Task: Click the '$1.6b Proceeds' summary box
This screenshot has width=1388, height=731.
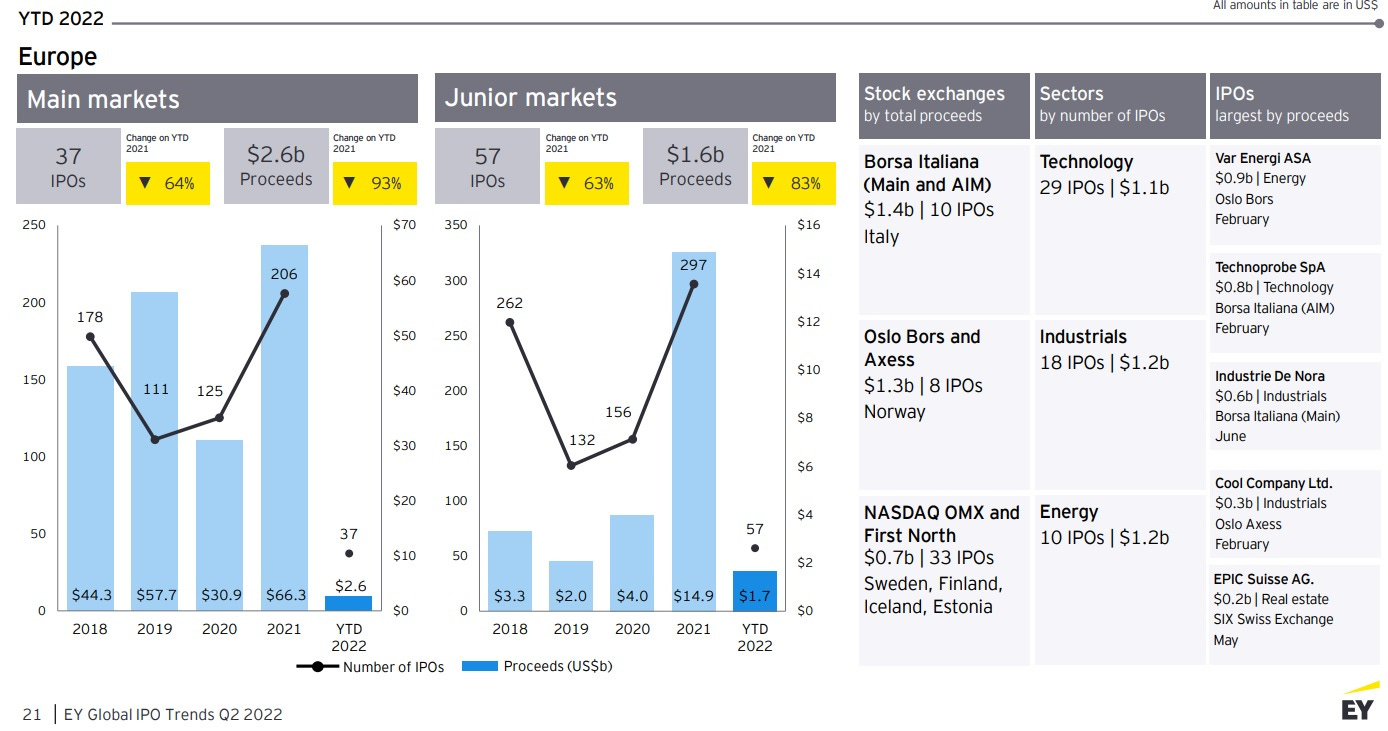Action: [x=695, y=166]
